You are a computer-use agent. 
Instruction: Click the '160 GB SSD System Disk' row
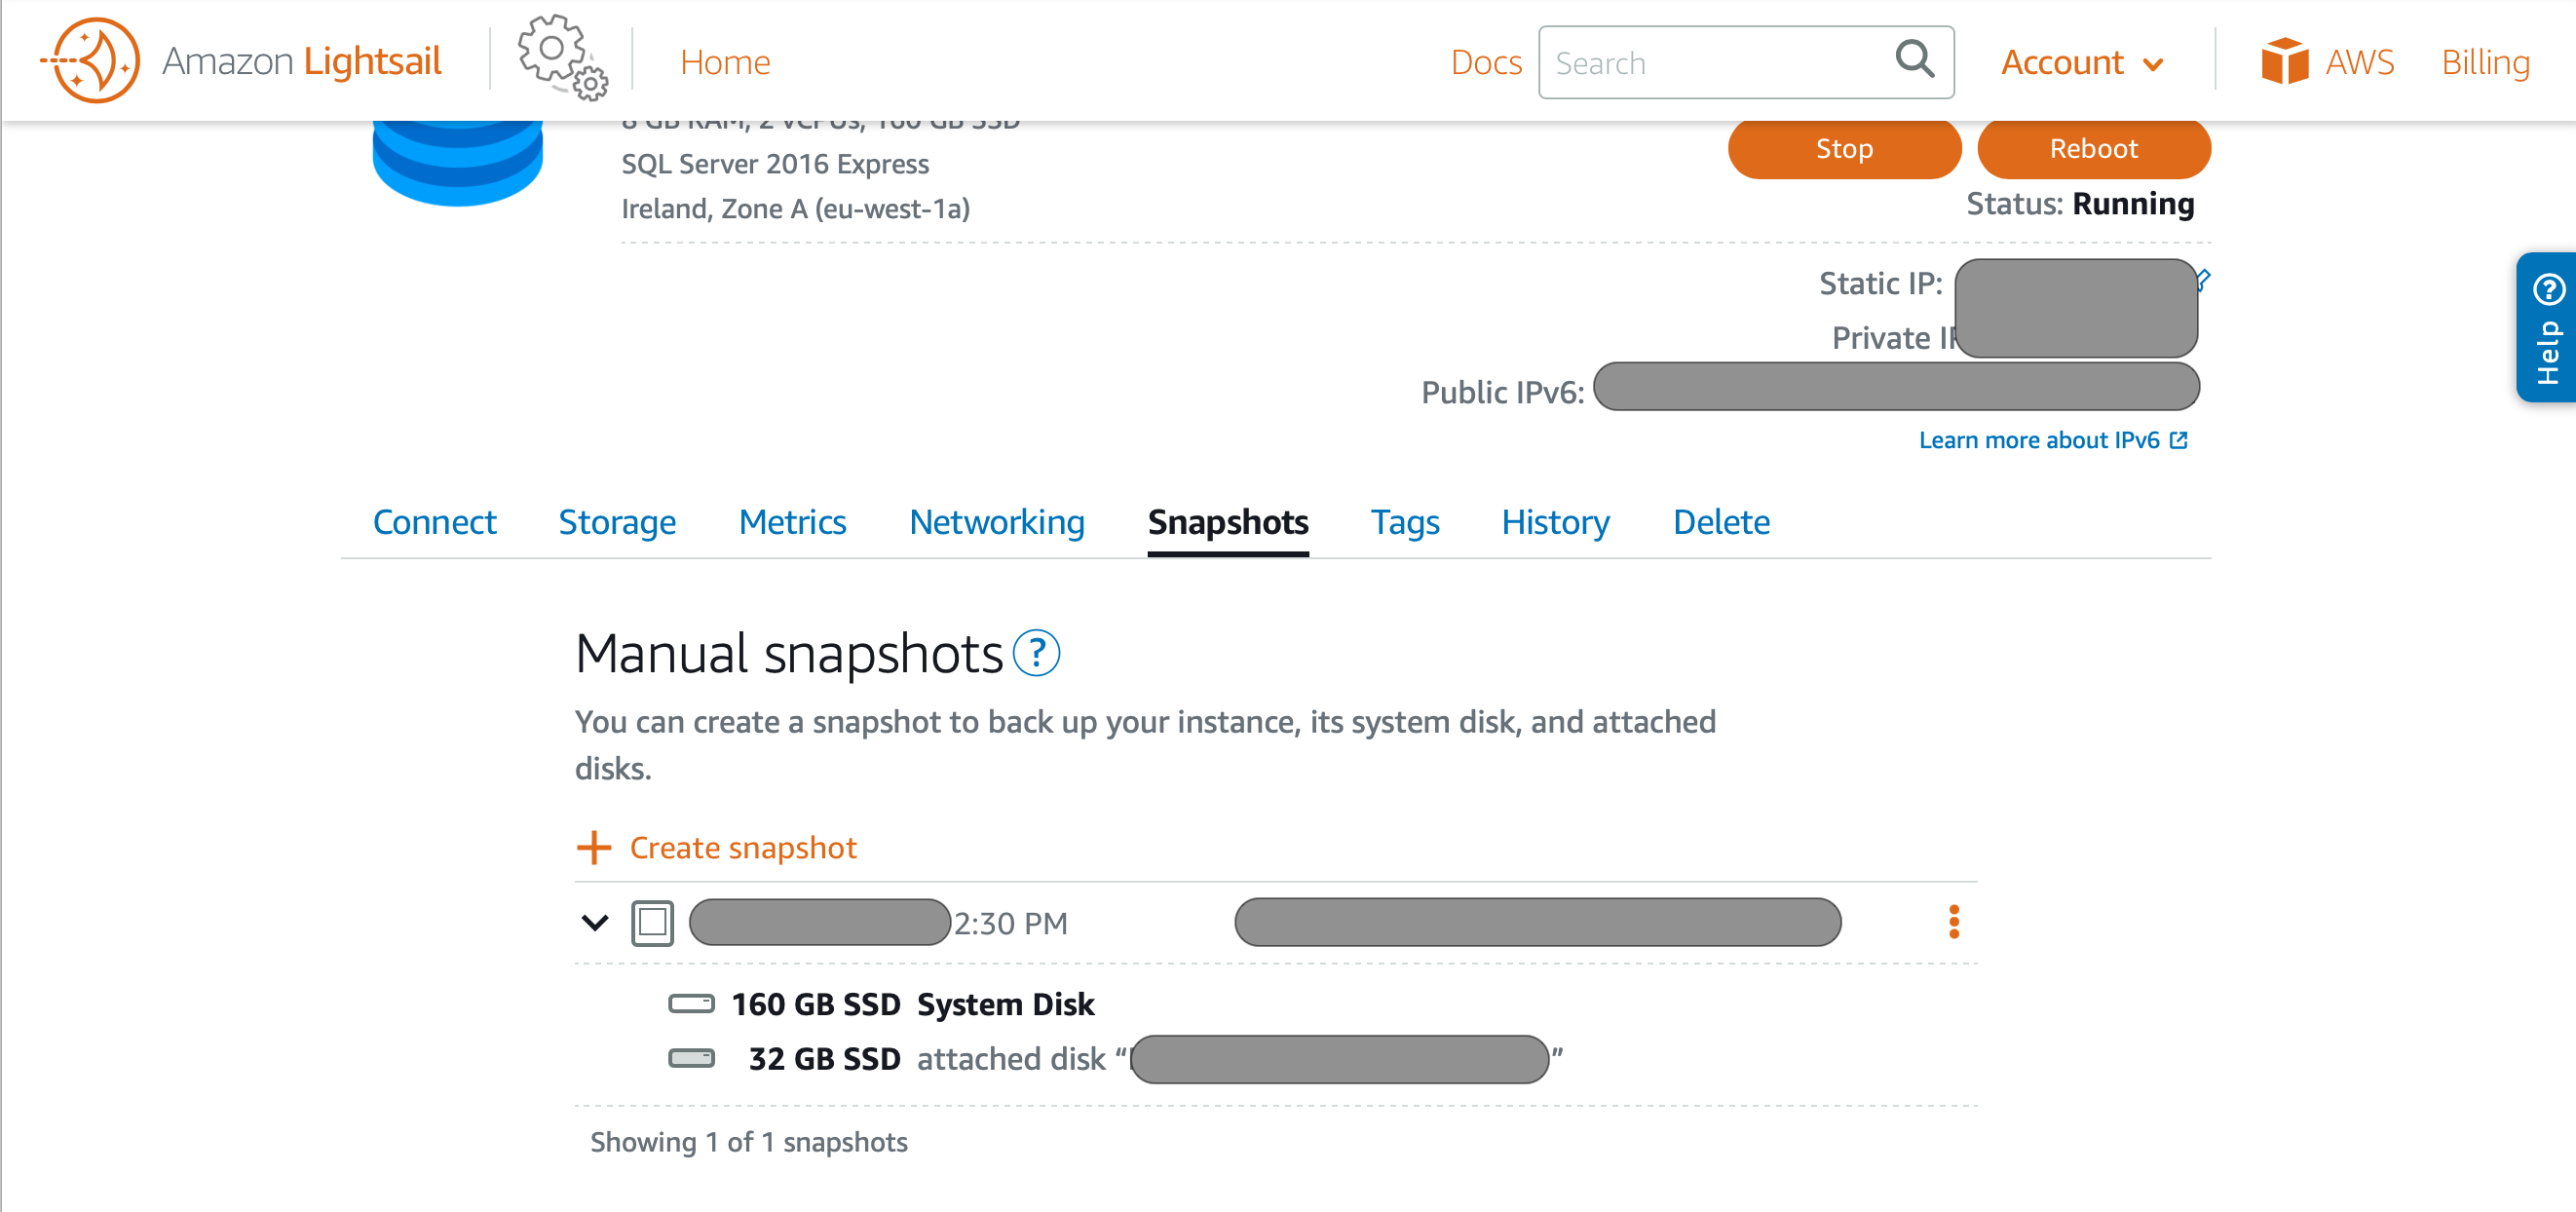coord(881,1004)
